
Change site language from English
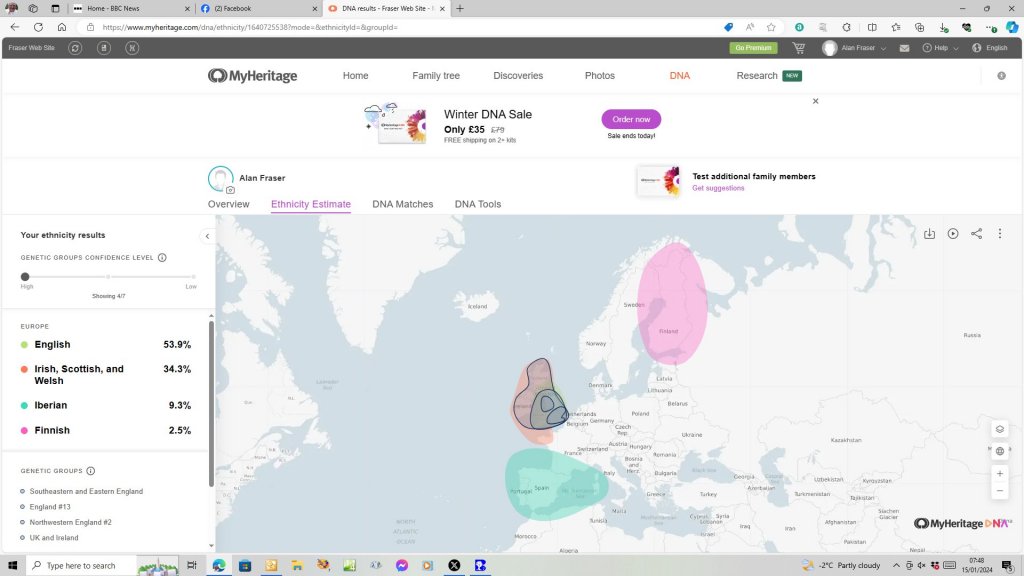tap(990, 48)
